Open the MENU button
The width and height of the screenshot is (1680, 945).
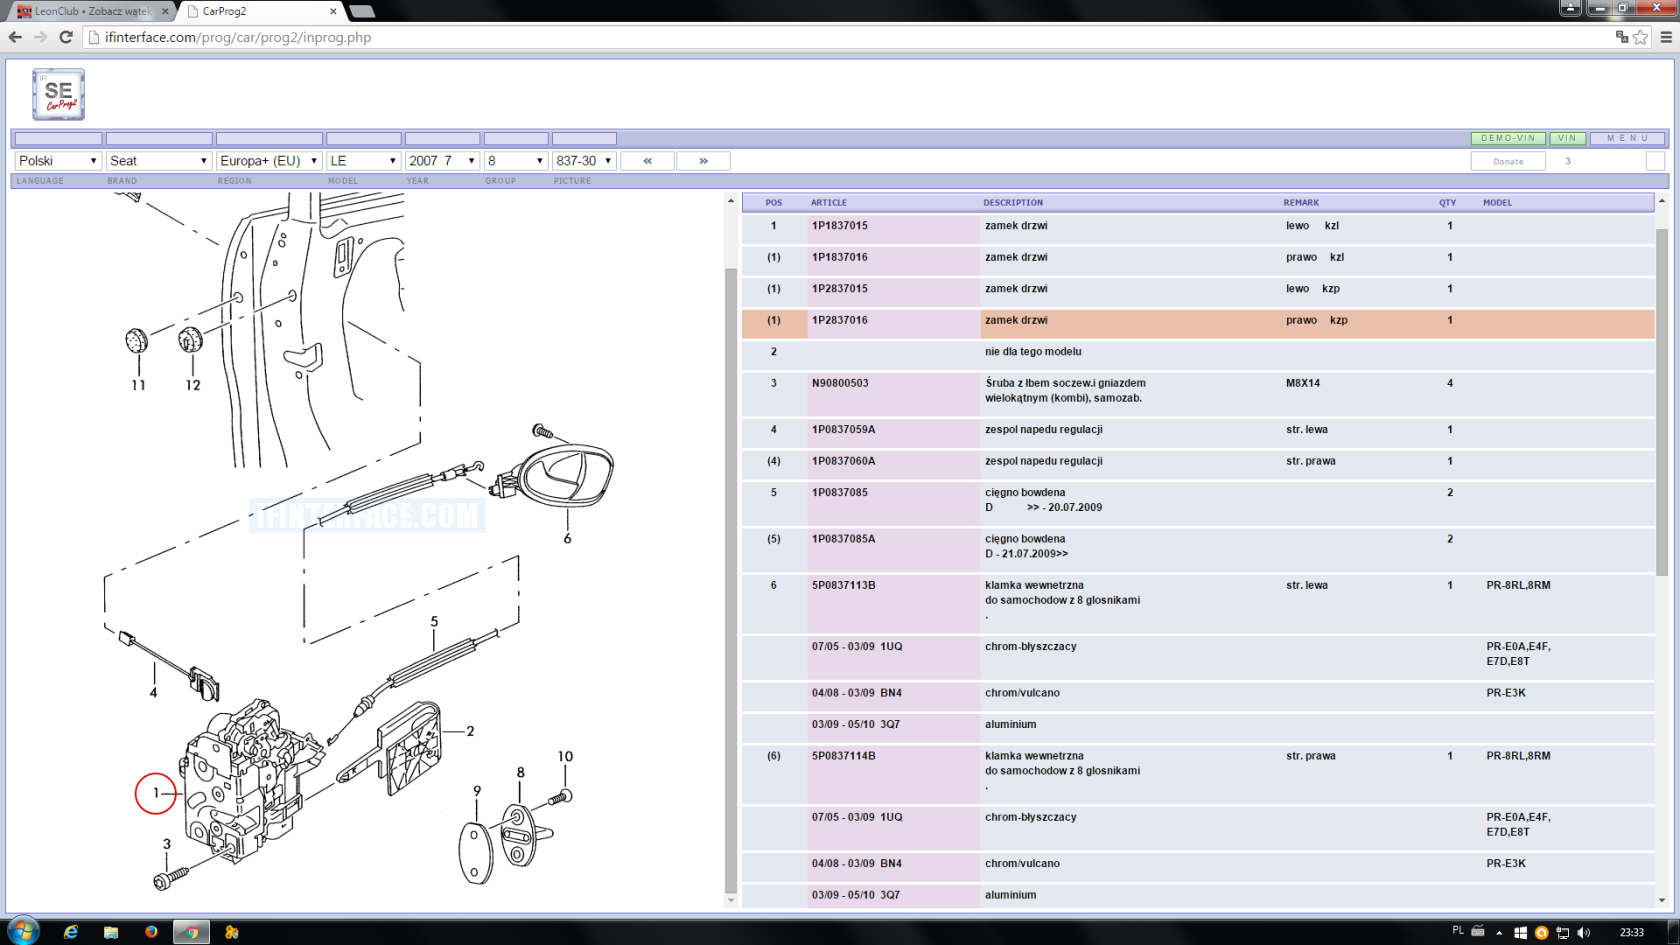click(1627, 138)
